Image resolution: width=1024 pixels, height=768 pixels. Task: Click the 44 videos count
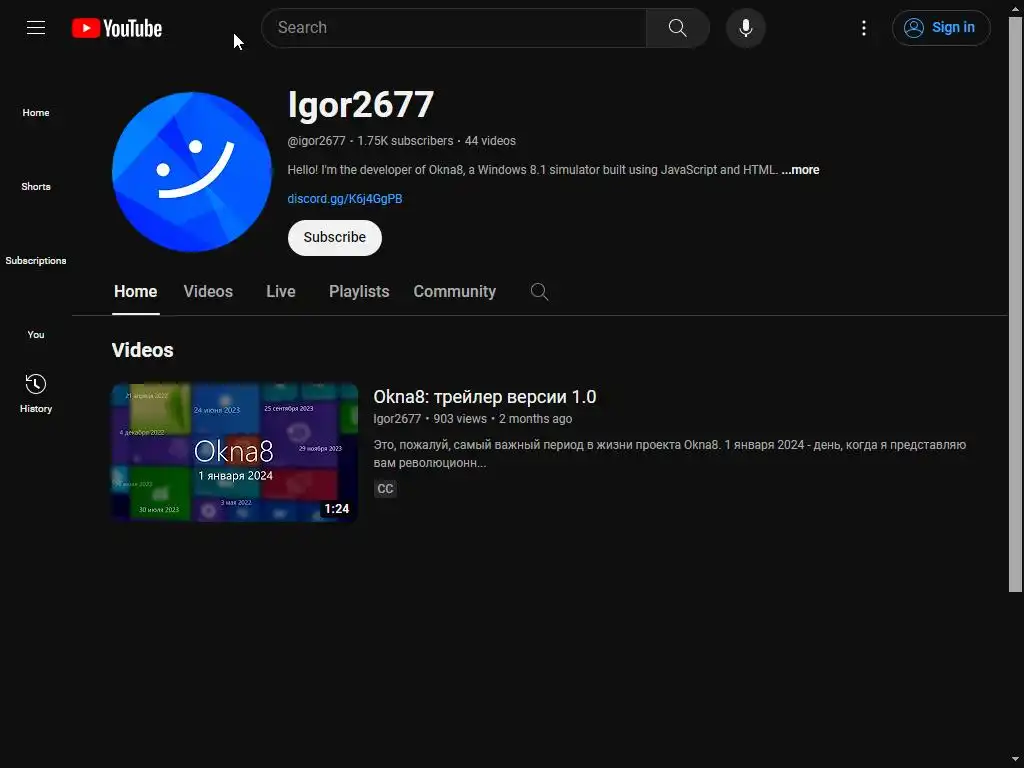click(490, 141)
